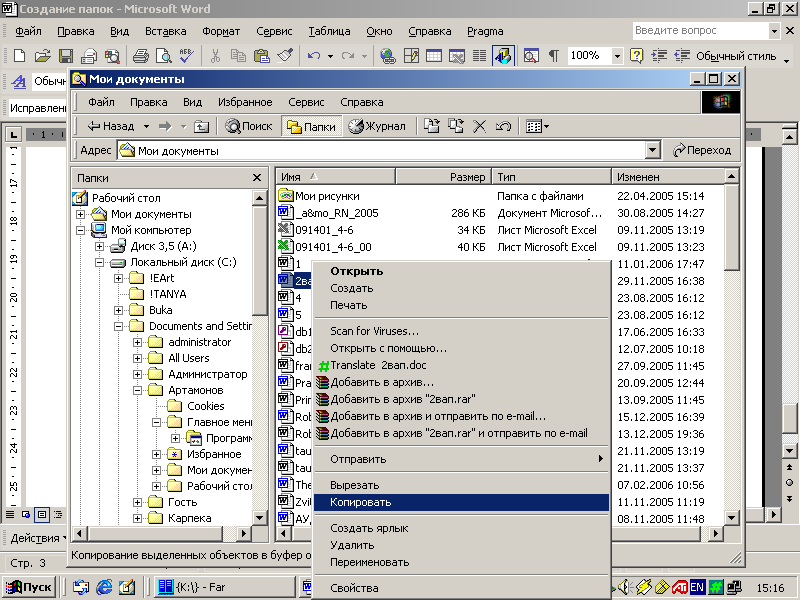Collapse Артамонов folder in tree
The width and height of the screenshot is (800, 600).
point(137,390)
